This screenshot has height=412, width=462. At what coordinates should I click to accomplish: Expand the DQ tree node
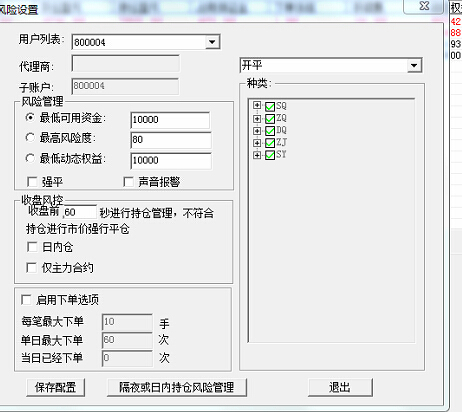pyautogui.click(x=257, y=130)
